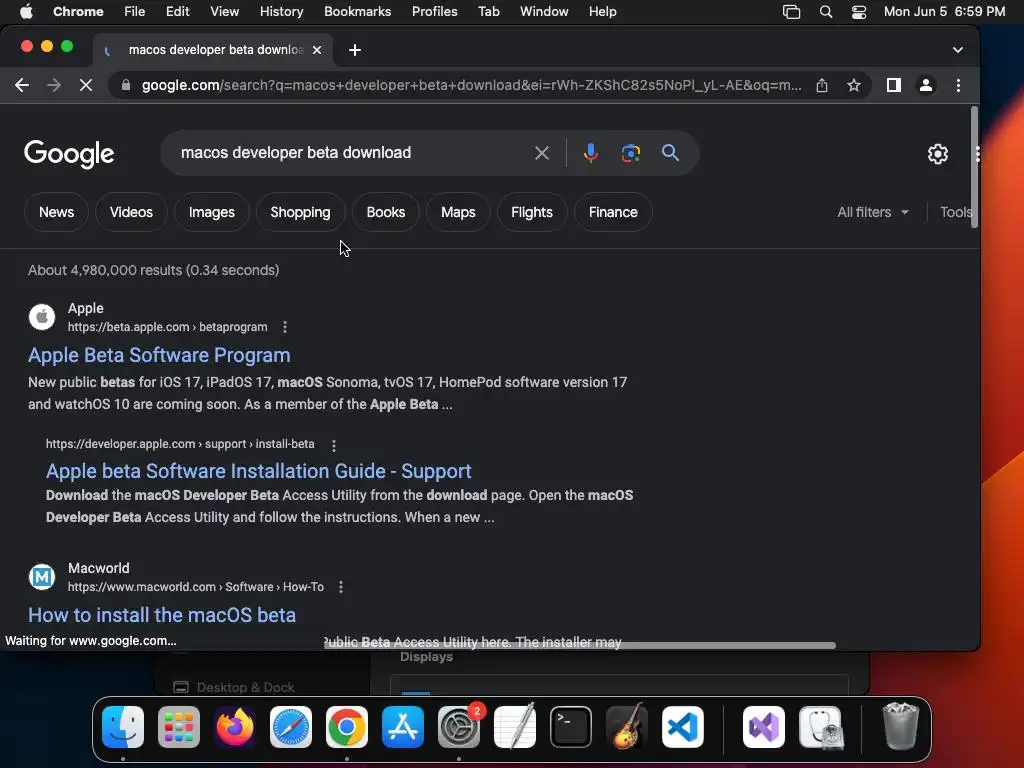Open Finder from the Dock

[123, 727]
